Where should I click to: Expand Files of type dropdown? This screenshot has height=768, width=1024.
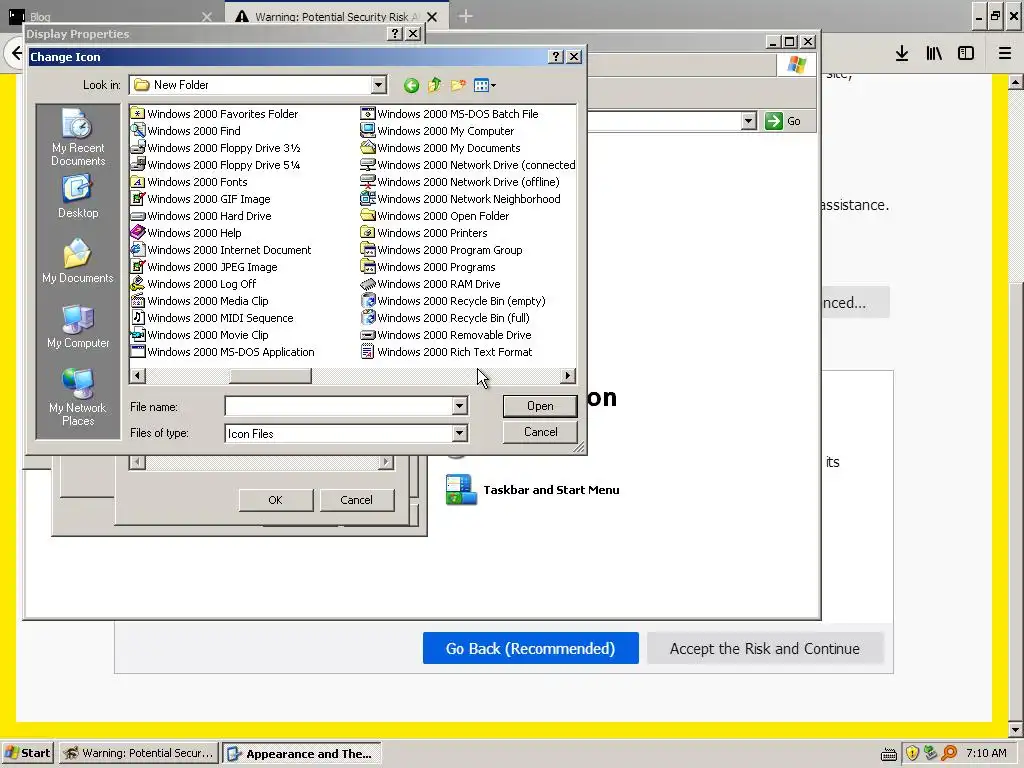460,433
